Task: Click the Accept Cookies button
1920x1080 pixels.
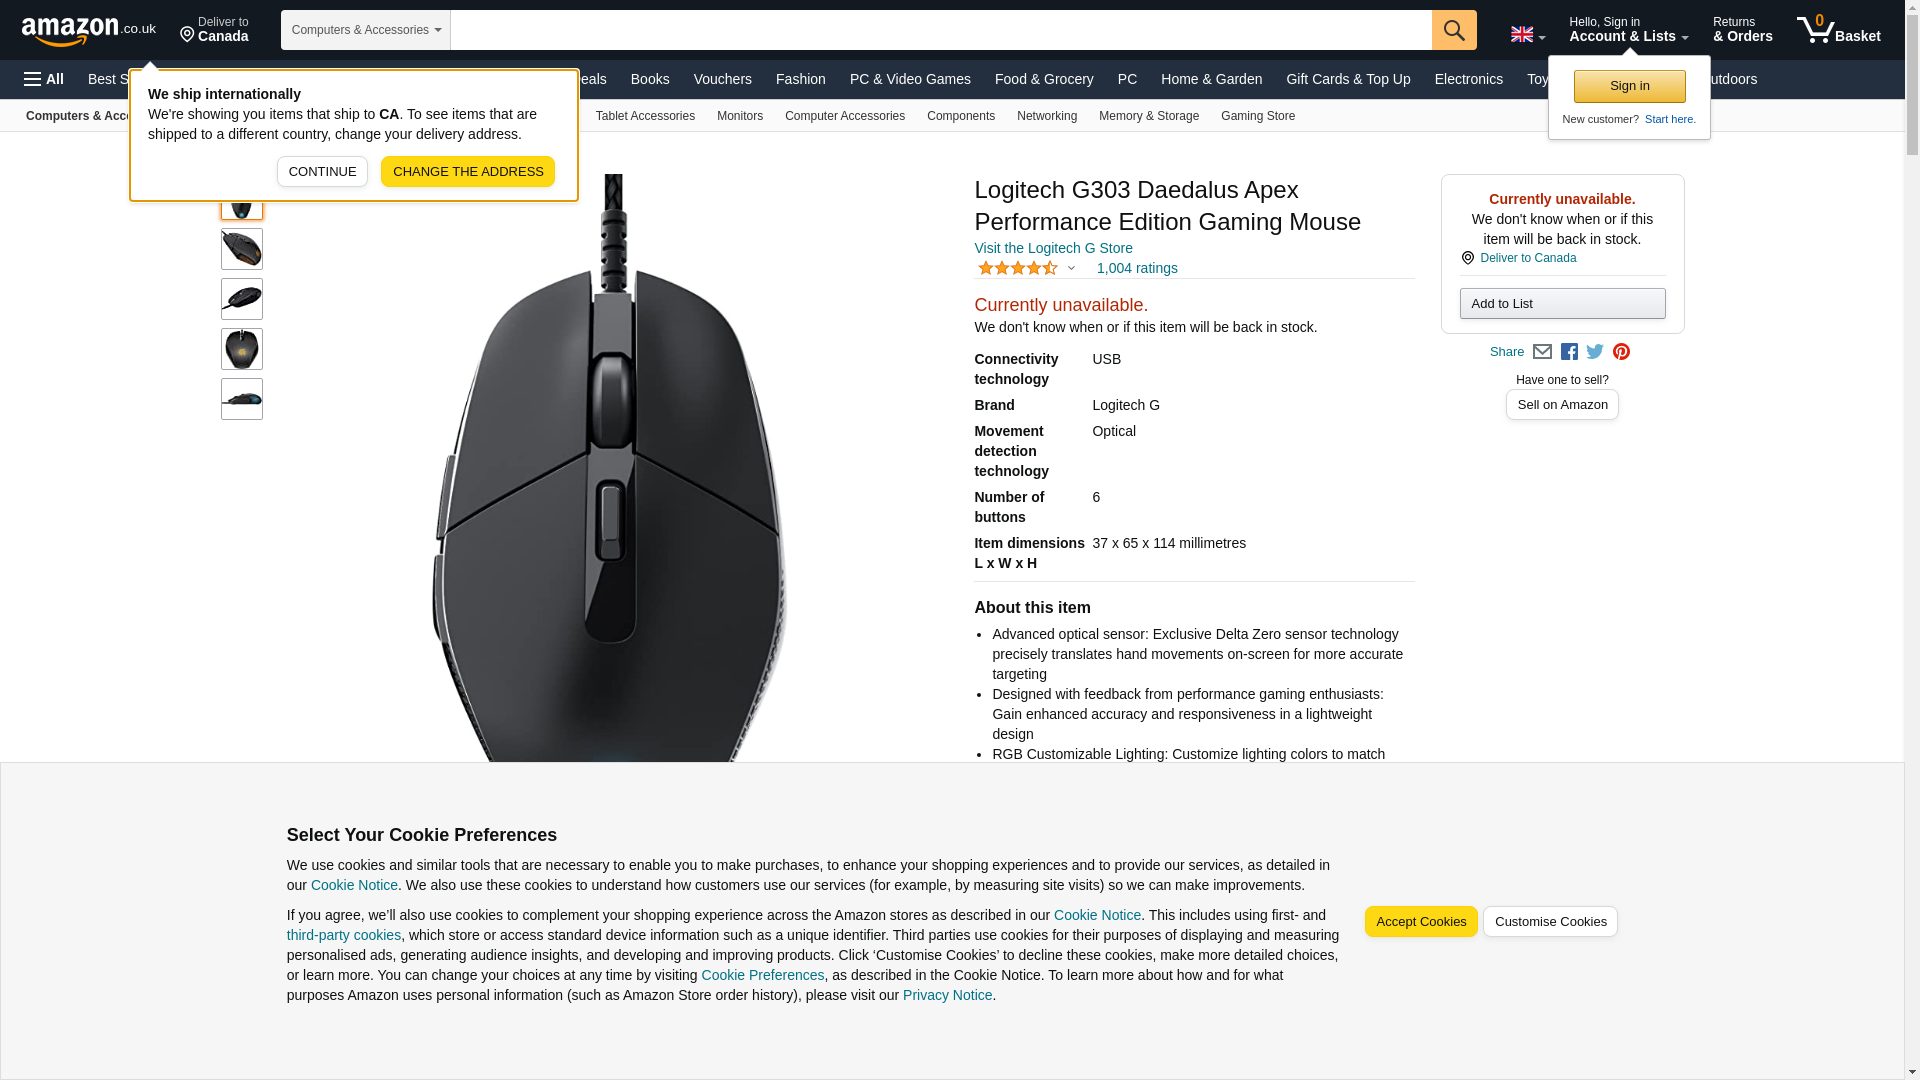Action: pyautogui.click(x=1421, y=922)
